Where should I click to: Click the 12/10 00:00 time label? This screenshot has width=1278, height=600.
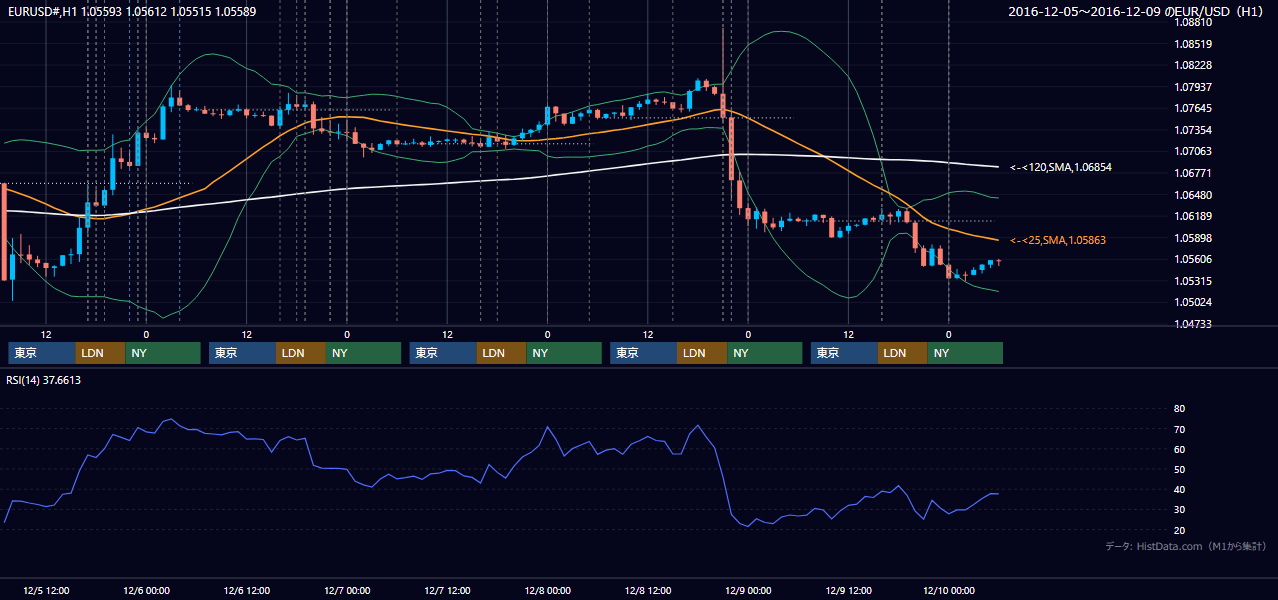(949, 590)
